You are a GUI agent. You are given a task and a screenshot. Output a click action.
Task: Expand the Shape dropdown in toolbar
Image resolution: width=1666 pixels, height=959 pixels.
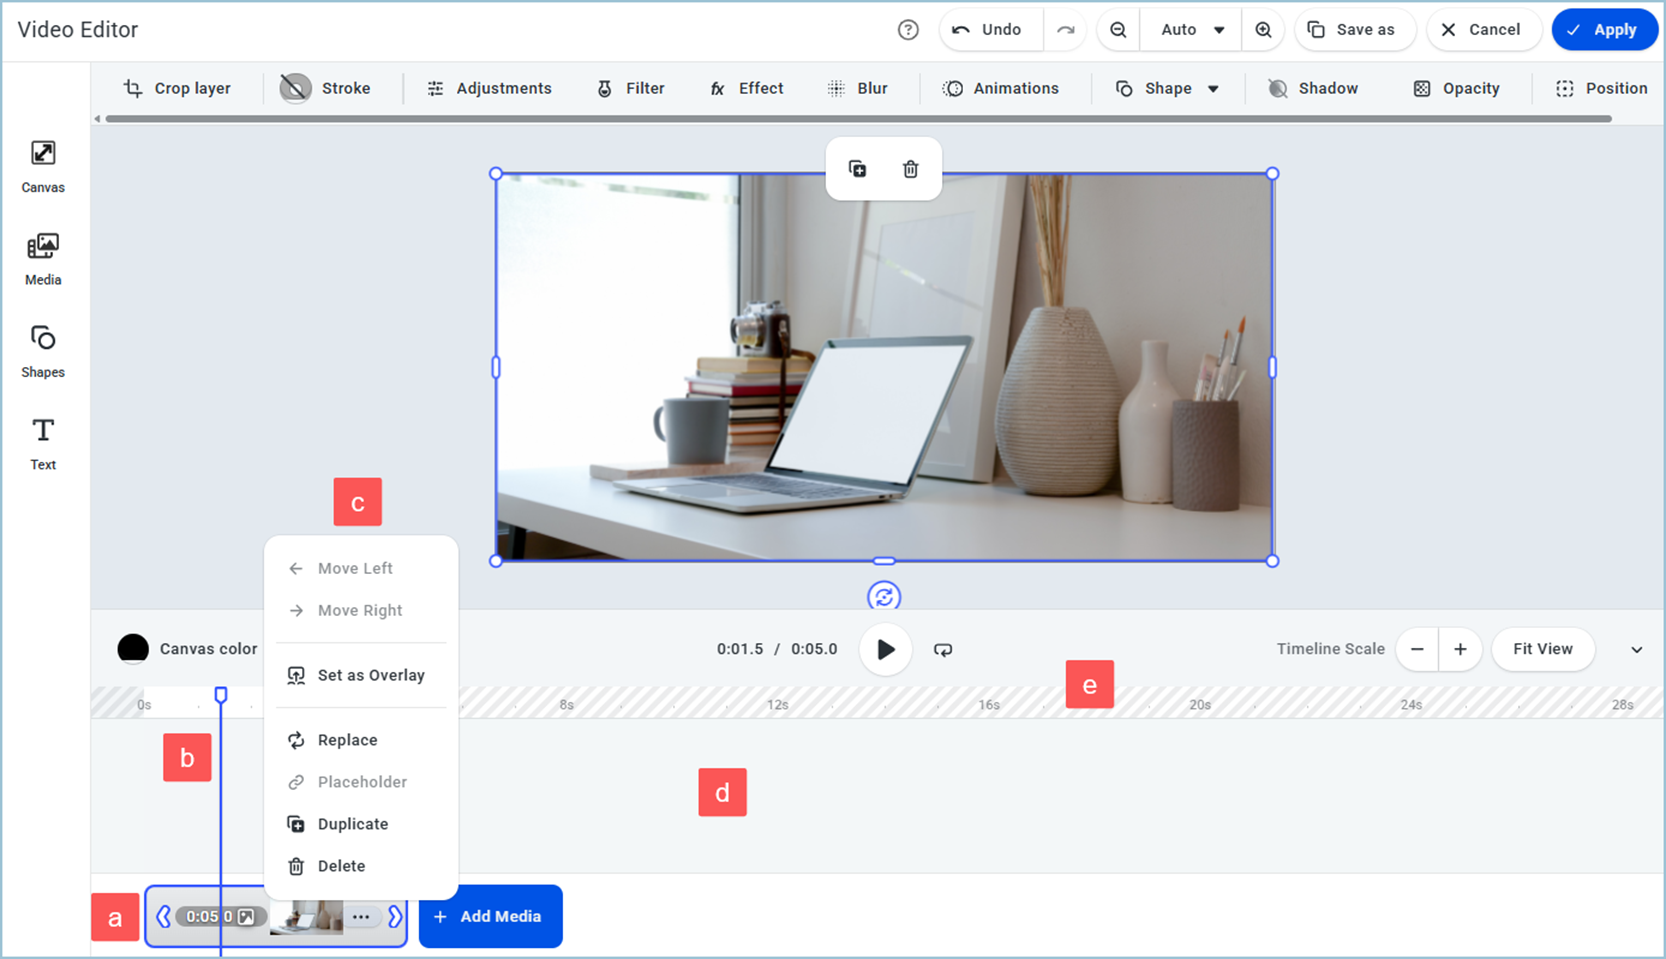[1213, 89]
